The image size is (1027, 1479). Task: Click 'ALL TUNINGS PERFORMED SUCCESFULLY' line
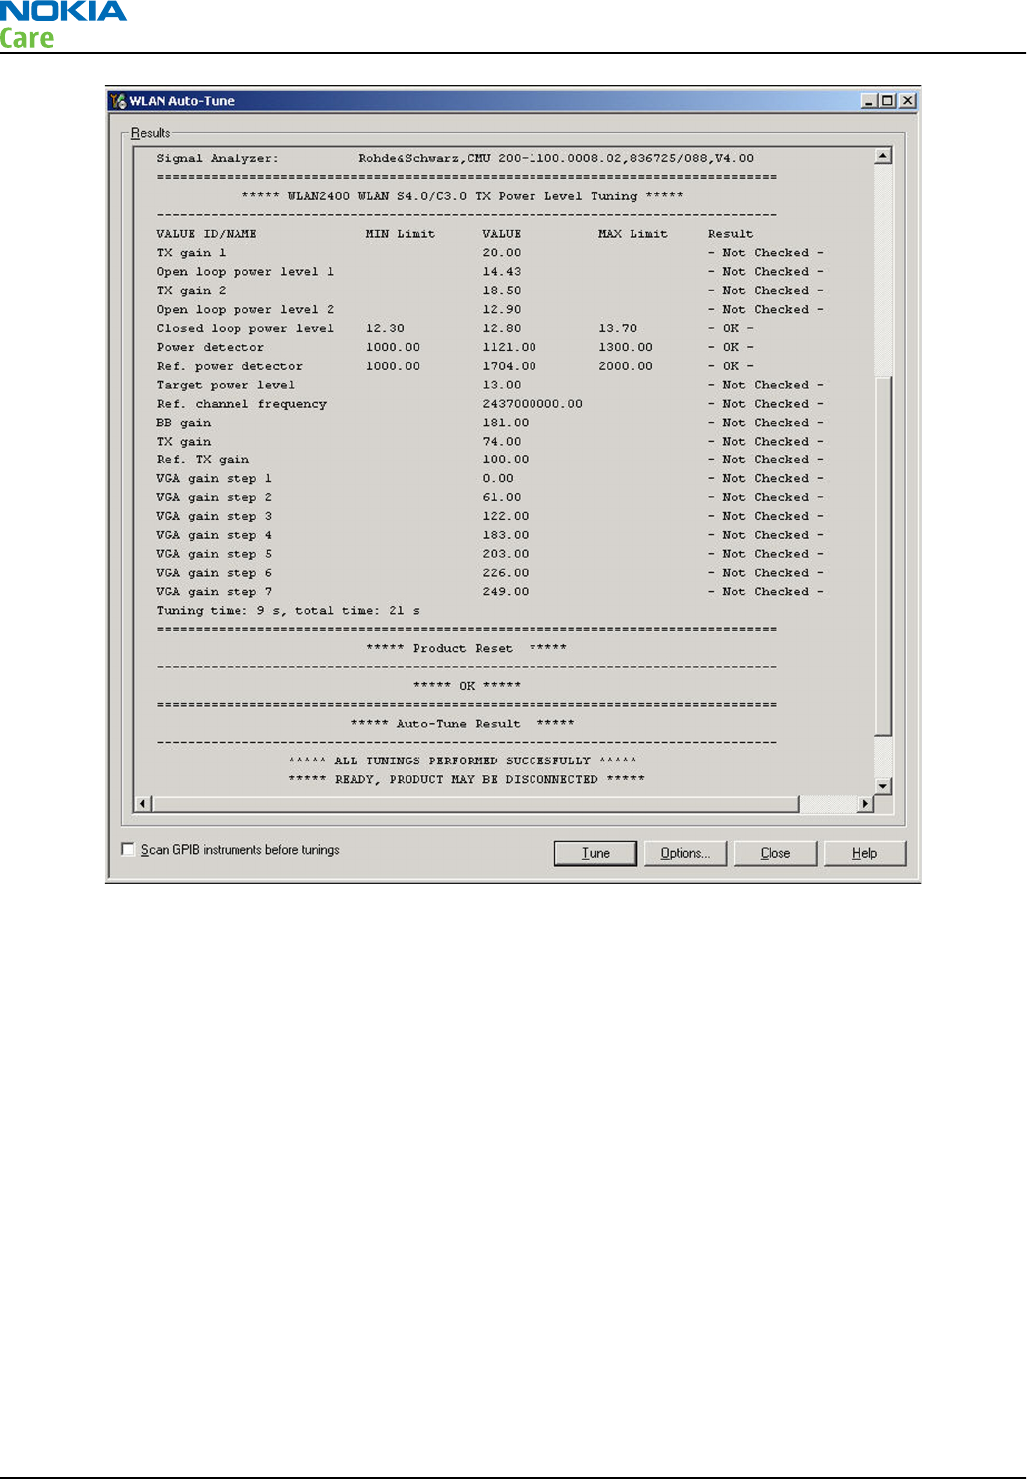coord(462,761)
